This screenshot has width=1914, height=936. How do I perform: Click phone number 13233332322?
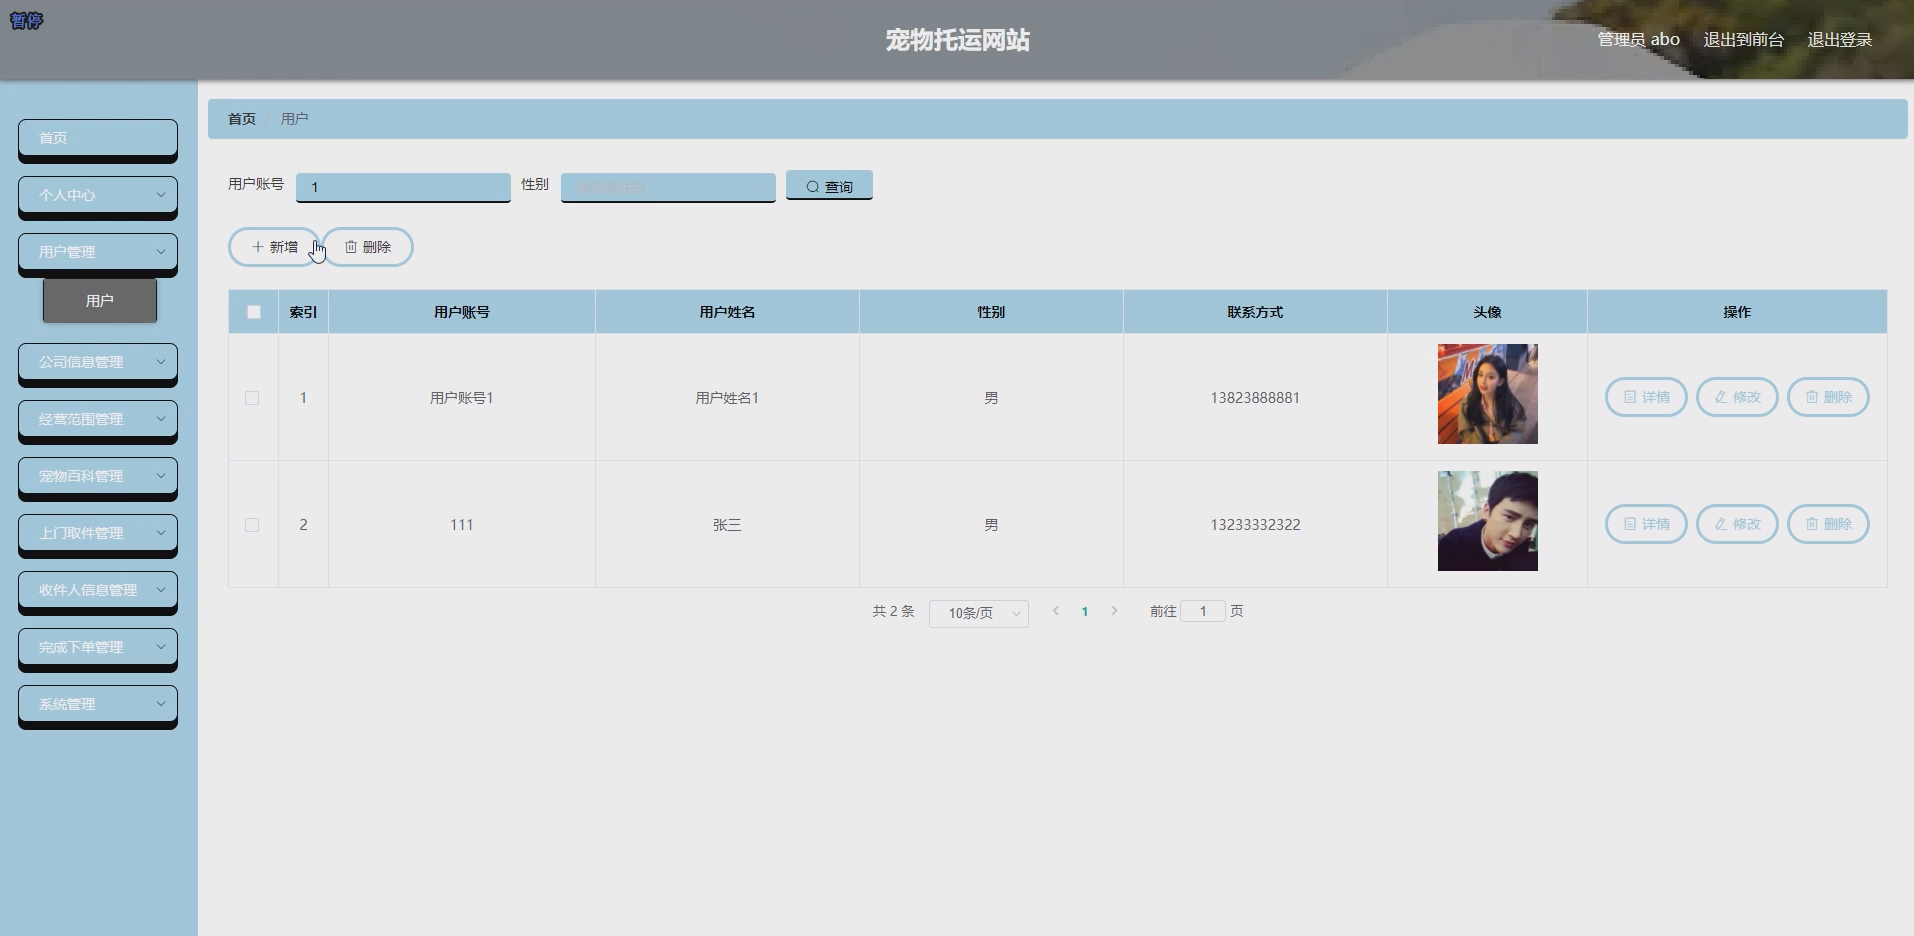[x=1255, y=525]
